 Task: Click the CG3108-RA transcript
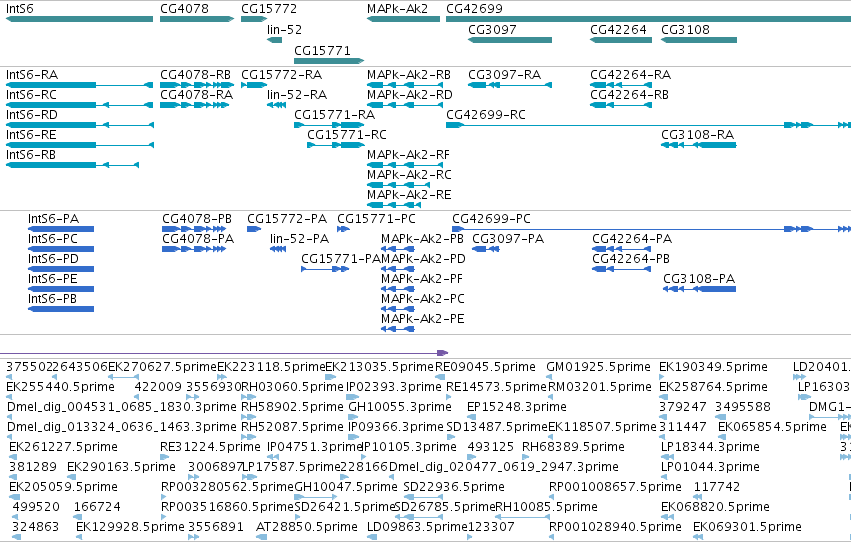coord(699,145)
